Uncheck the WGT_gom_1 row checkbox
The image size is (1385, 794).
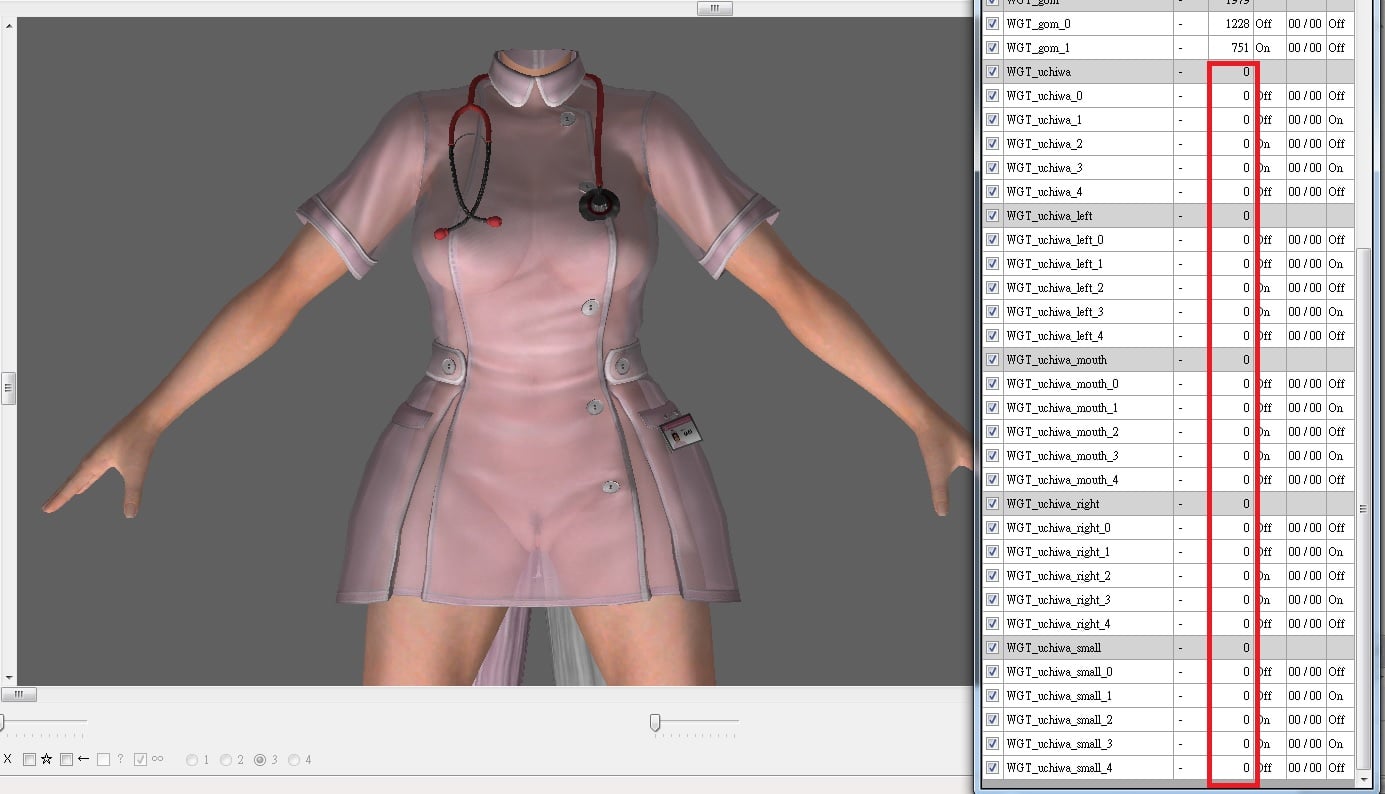tap(992, 48)
